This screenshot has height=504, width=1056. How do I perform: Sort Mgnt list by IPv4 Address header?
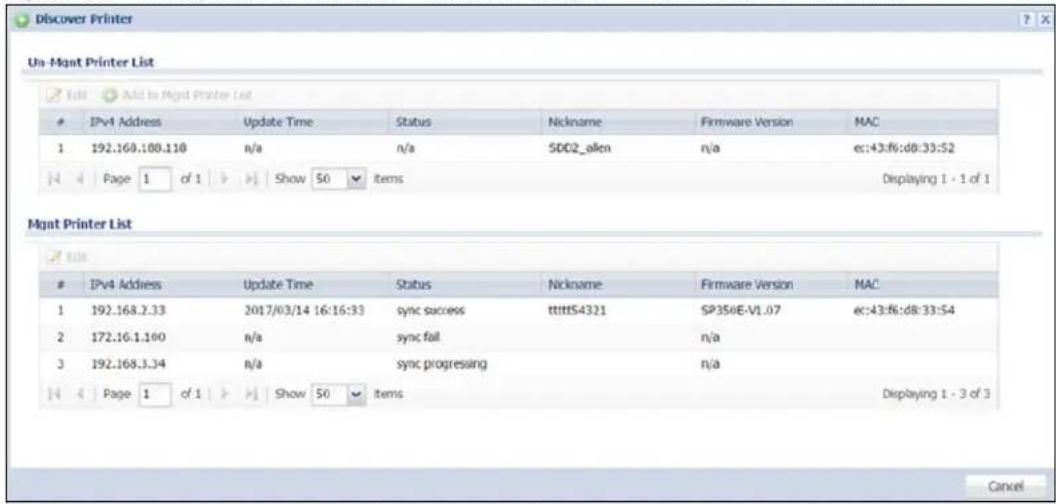pyautogui.click(x=159, y=284)
